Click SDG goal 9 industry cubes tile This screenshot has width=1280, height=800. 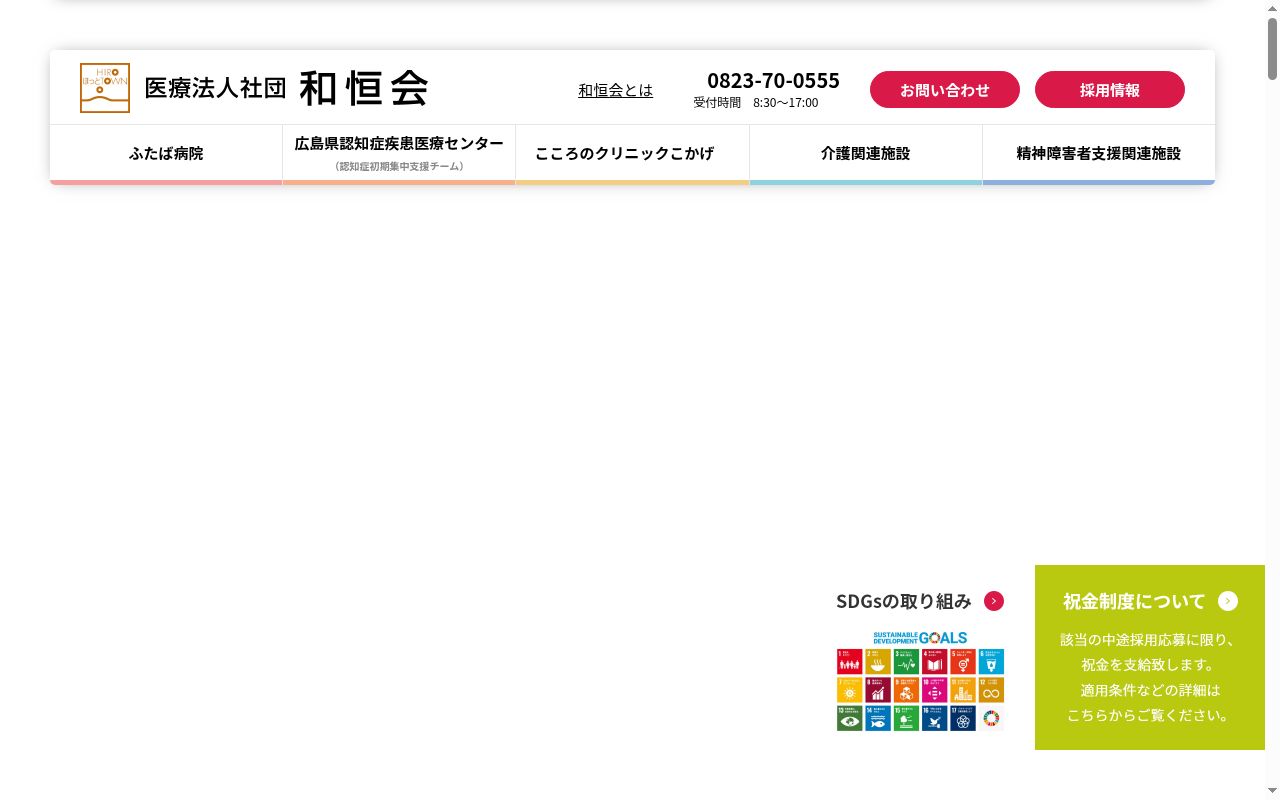pos(906,690)
